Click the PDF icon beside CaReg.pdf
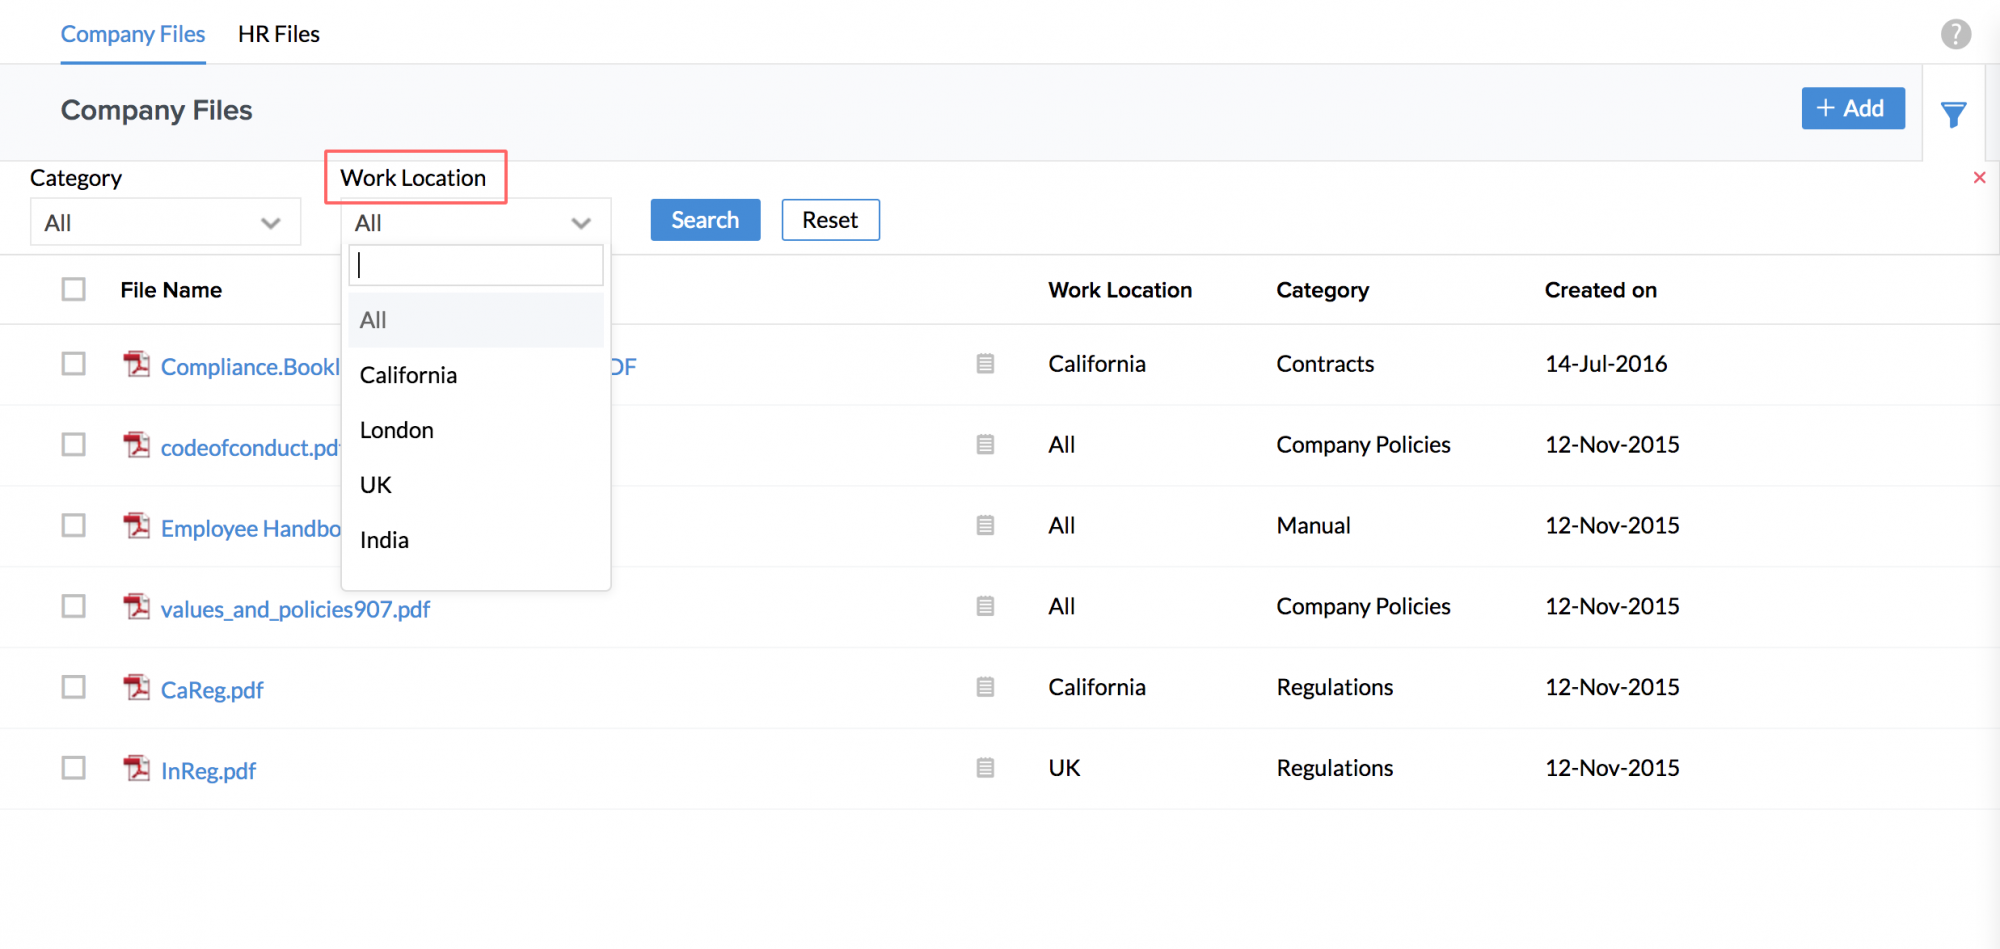This screenshot has width=2000, height=949. coord(136,687)
